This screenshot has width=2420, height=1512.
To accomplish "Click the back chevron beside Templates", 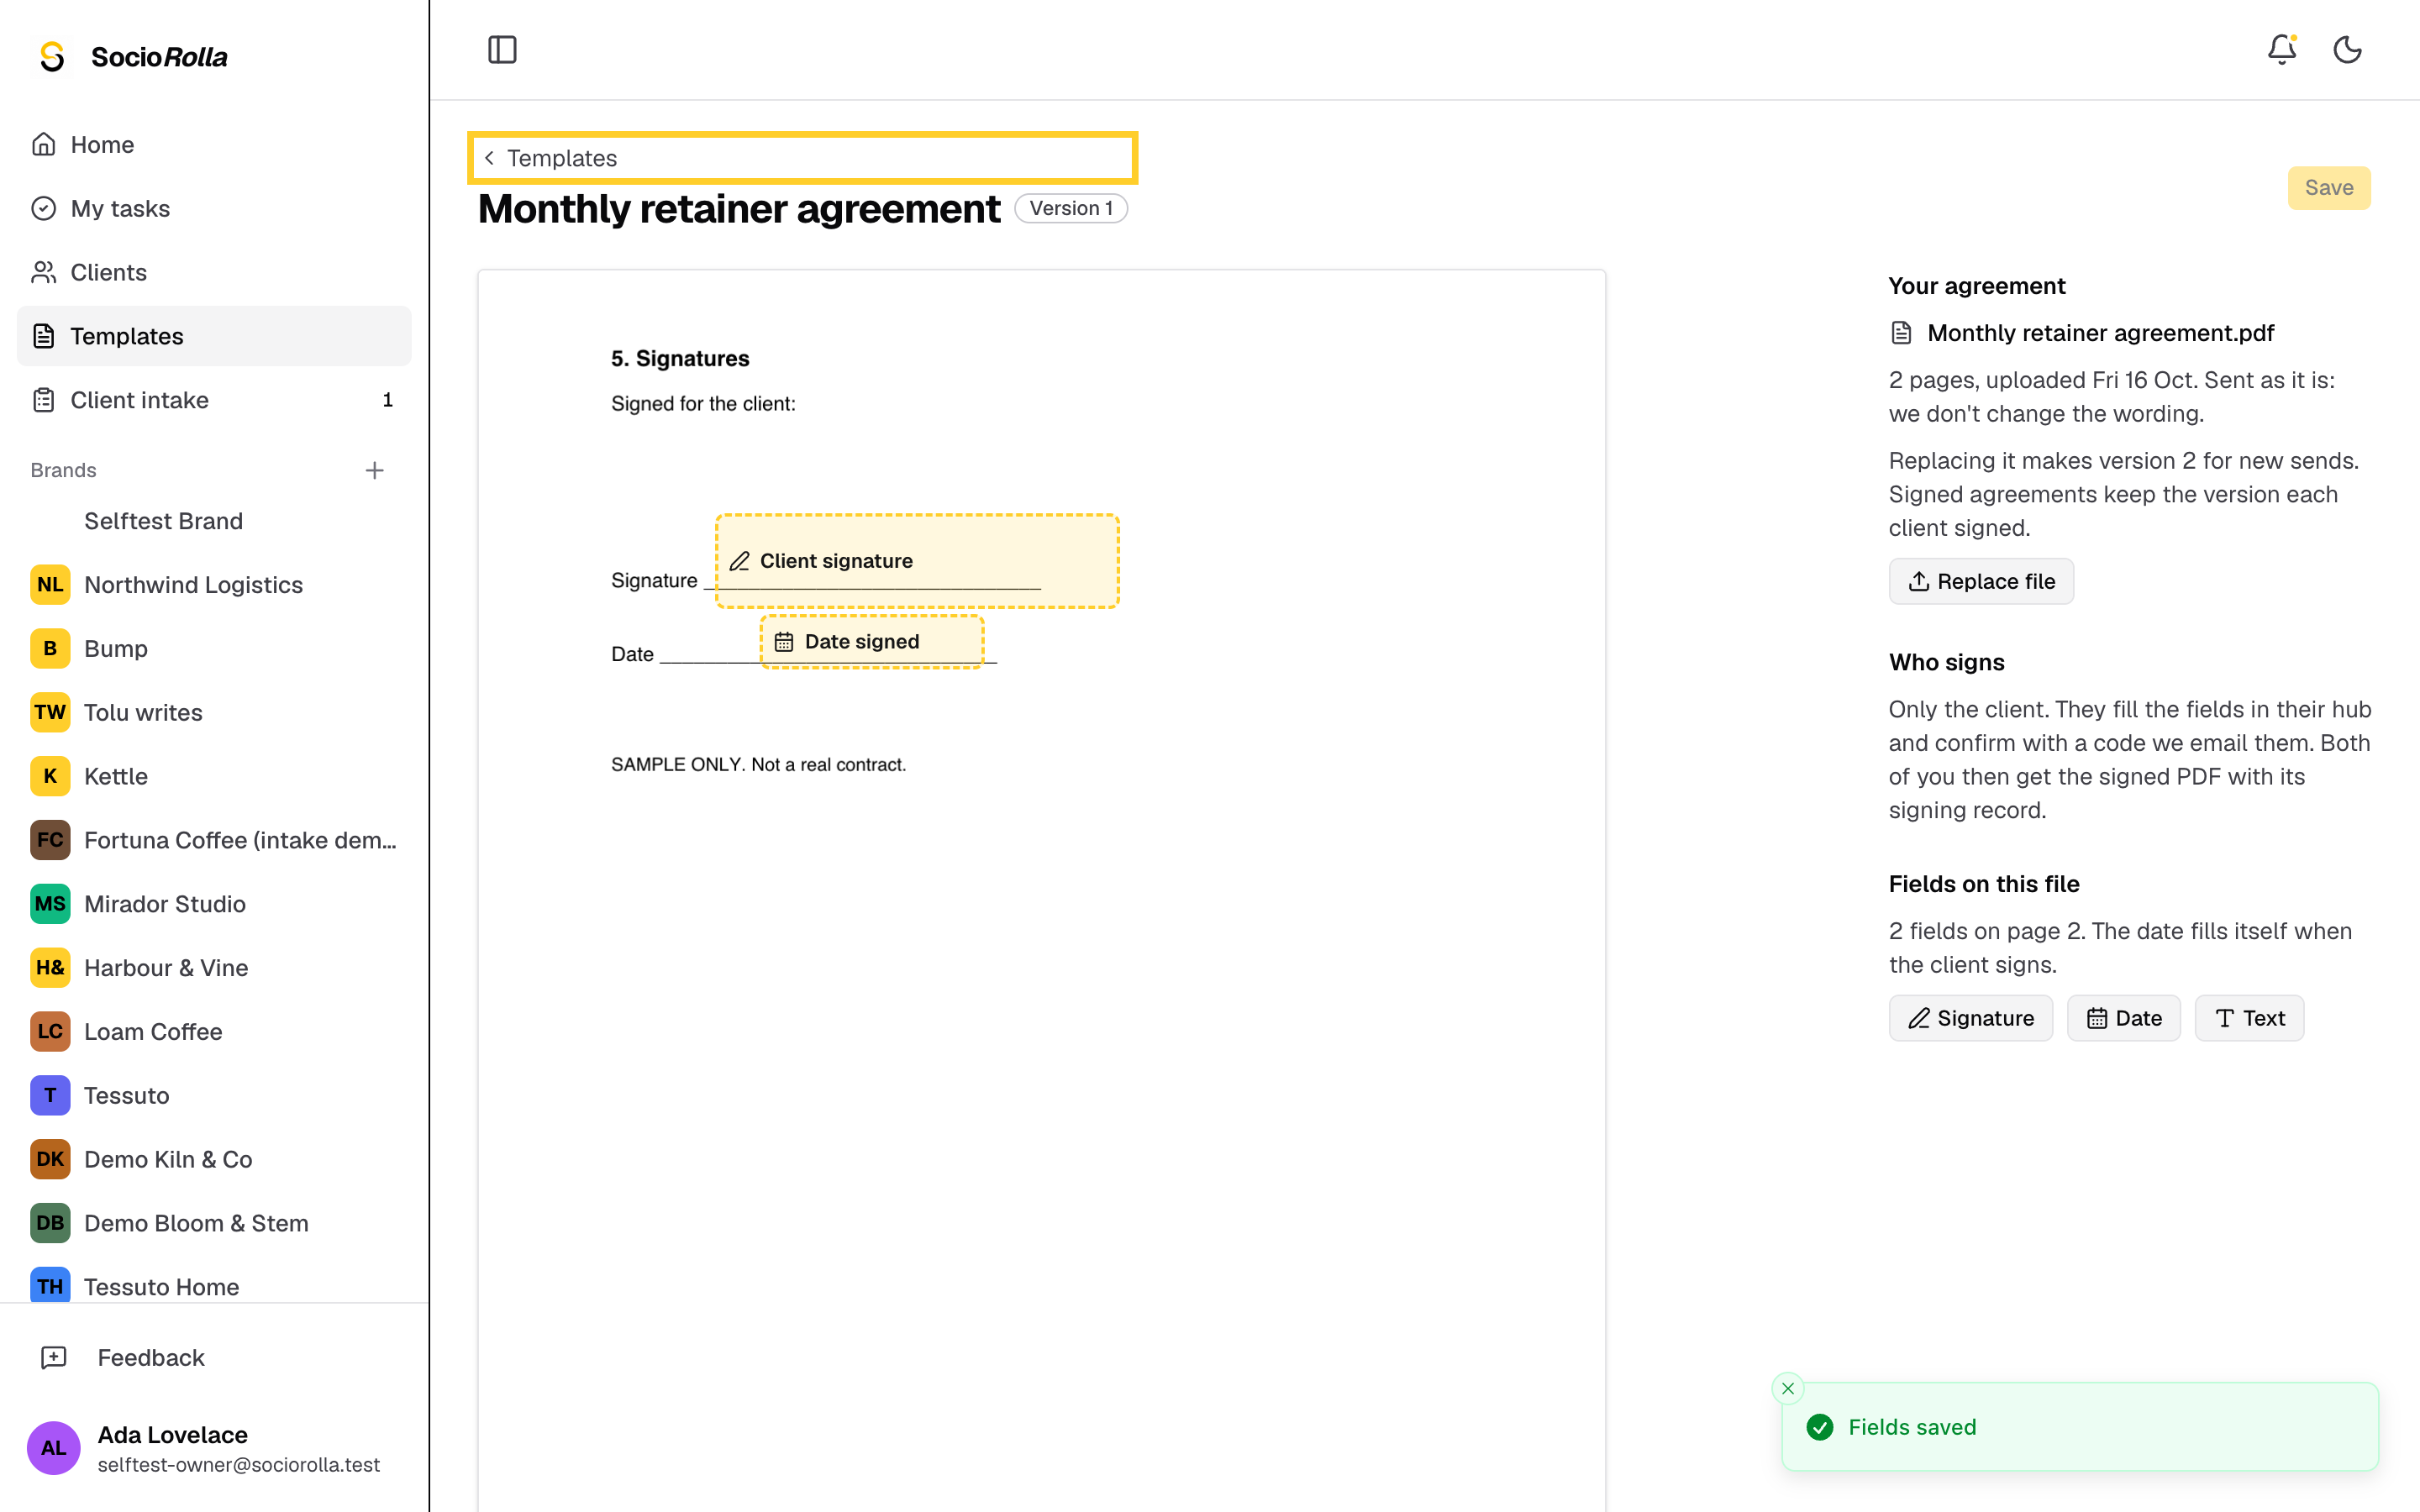I will [489, 158].
